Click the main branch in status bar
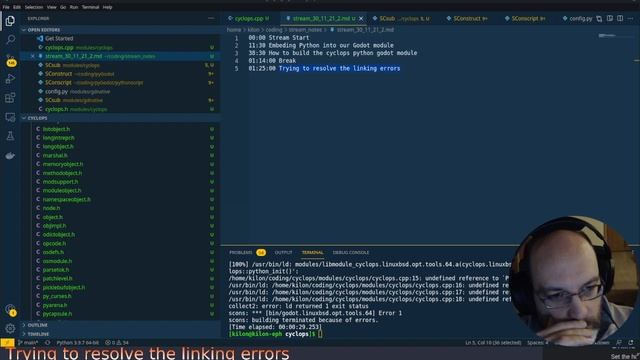 click(28, 342)
